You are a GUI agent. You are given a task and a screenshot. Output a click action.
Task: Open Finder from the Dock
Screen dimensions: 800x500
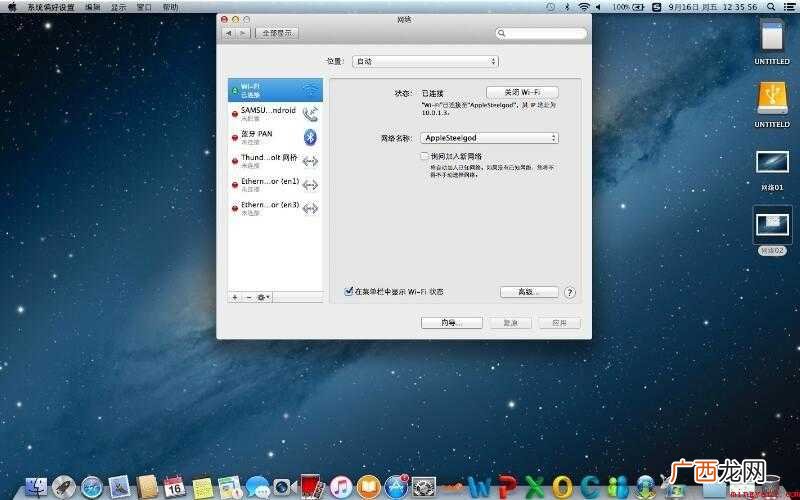(x=37, y=487)
